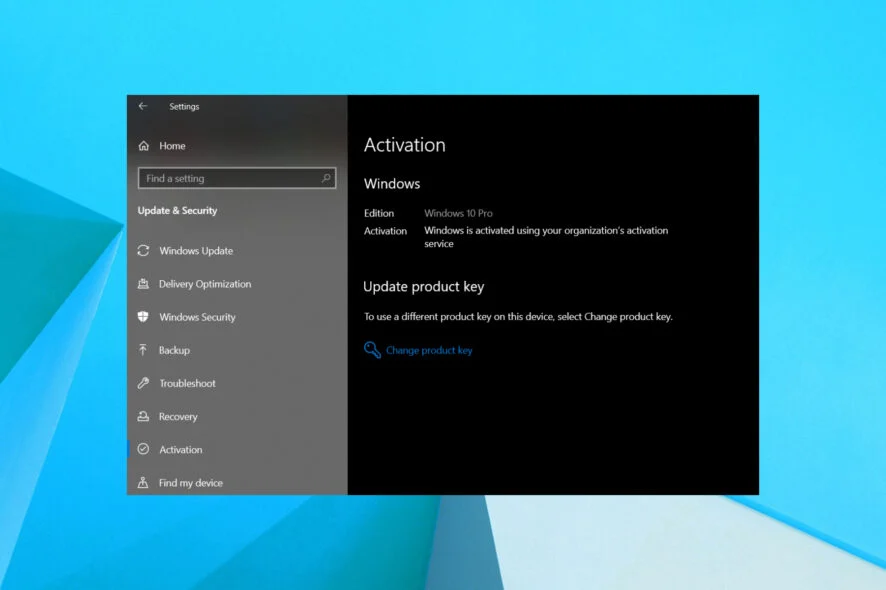Open the Home icon in sidebar
This screenshot has height=590, width=886.
click(x=144, y=146)
